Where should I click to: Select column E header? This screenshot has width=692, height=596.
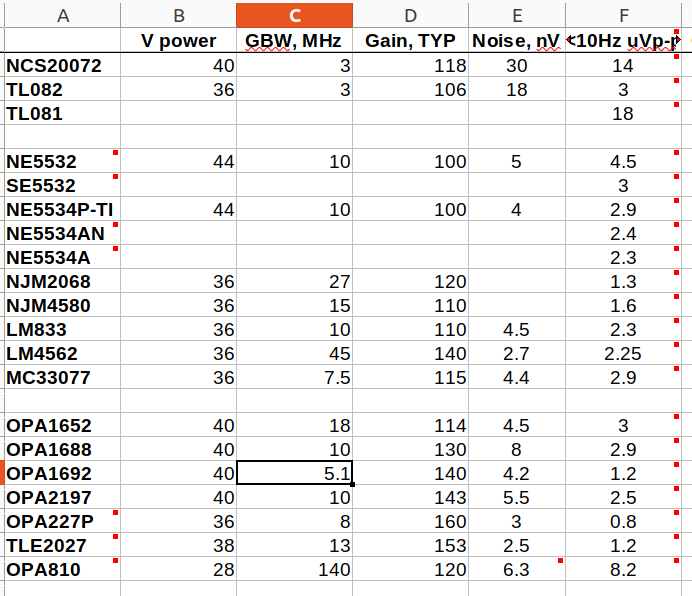(517, 15)
